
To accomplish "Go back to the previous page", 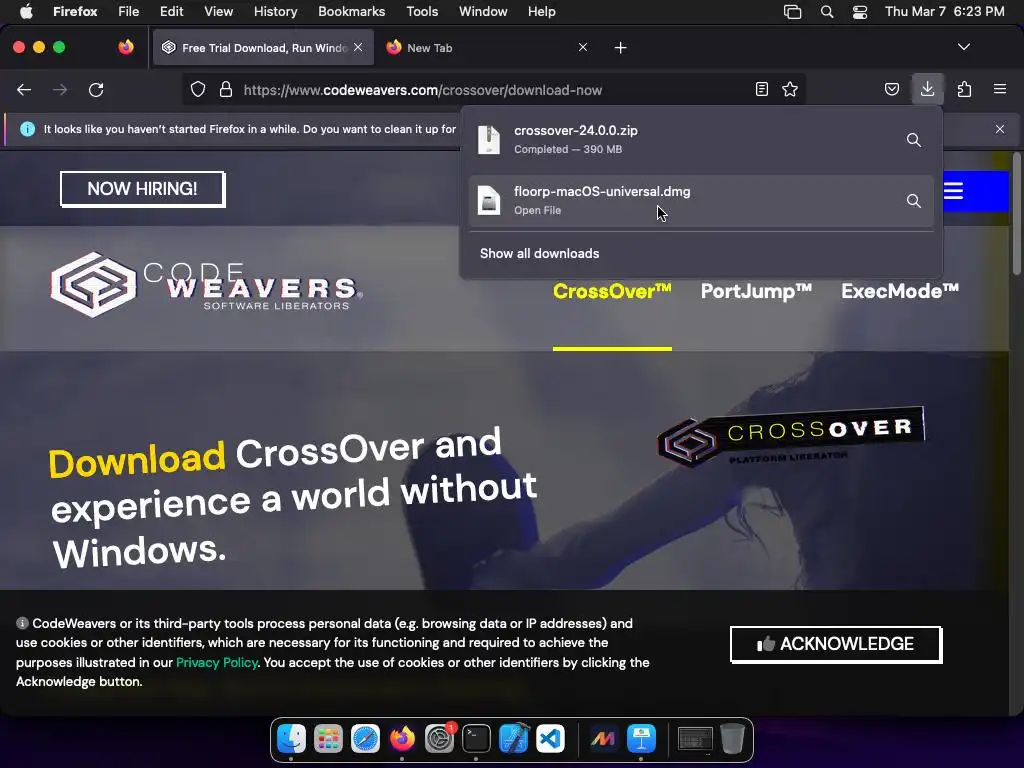I will (24, 89).
